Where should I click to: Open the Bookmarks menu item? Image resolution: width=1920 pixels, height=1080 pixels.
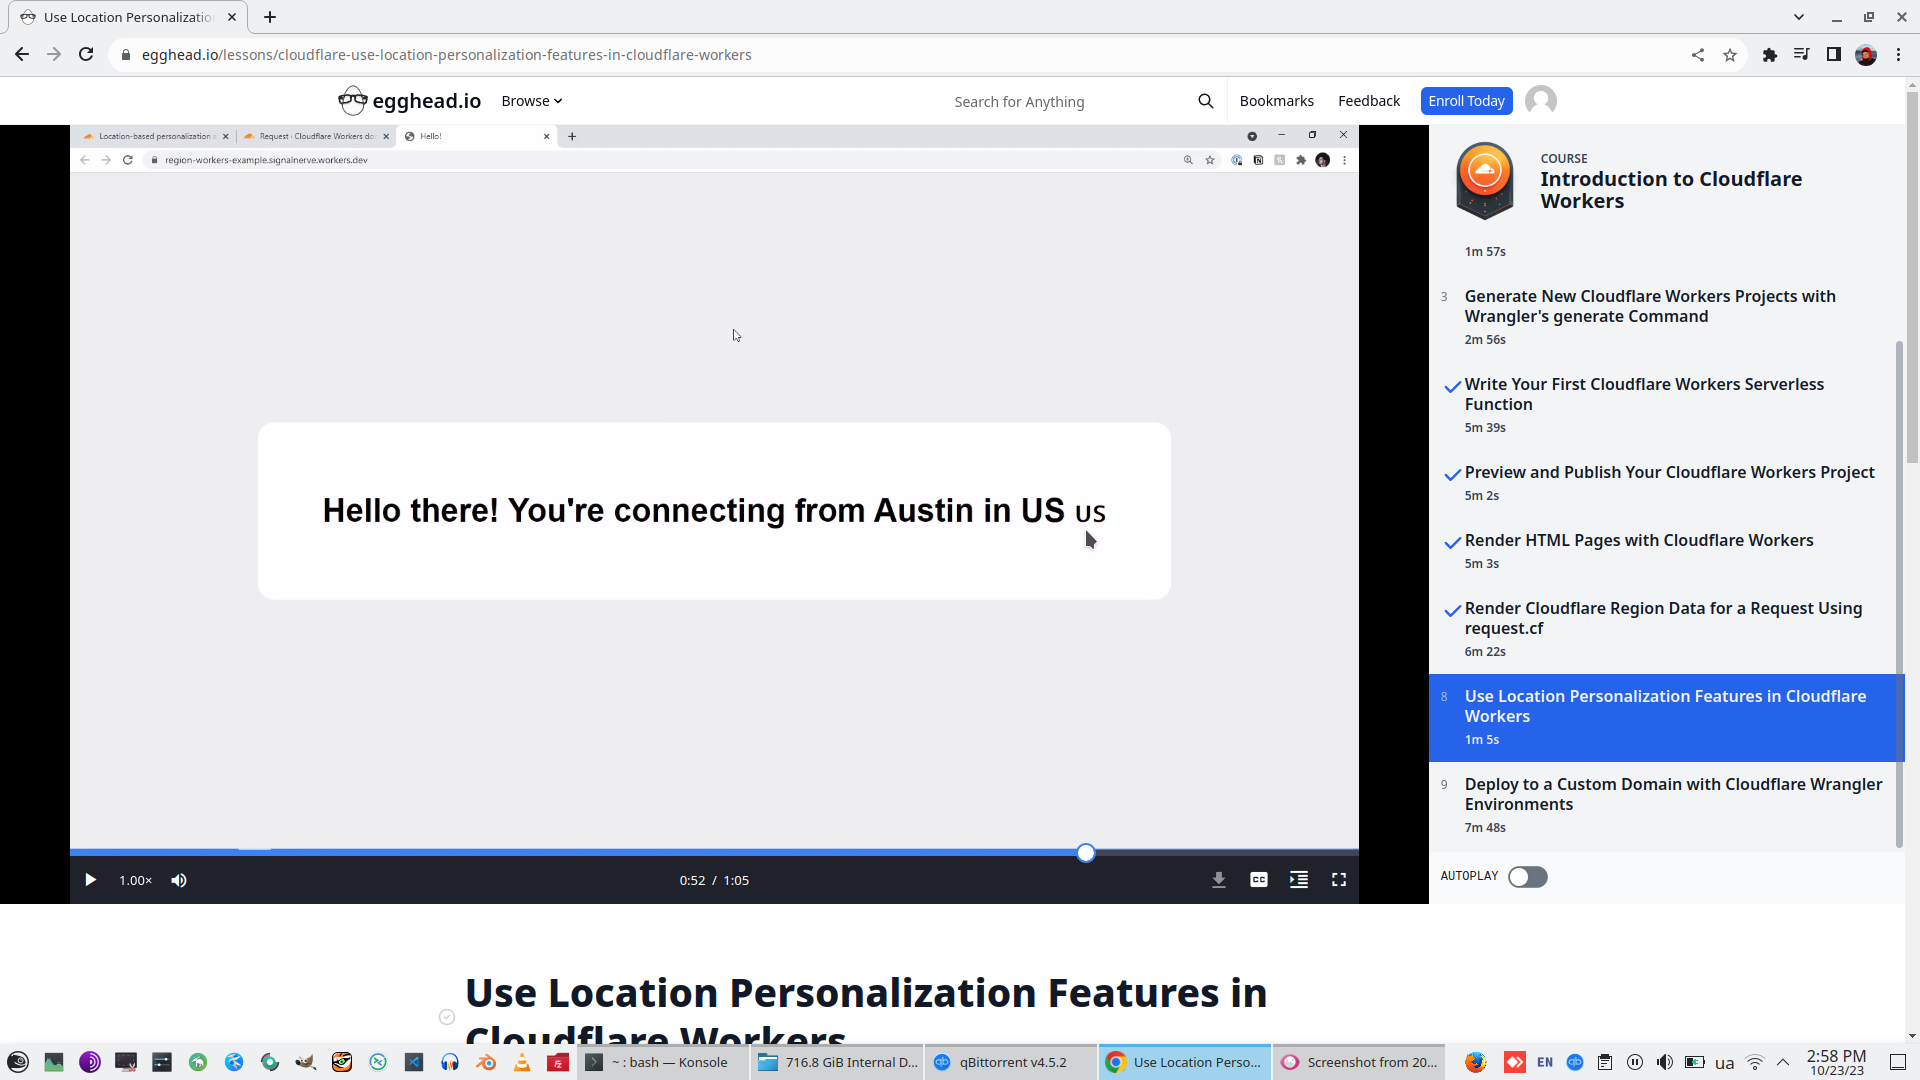1276,101
